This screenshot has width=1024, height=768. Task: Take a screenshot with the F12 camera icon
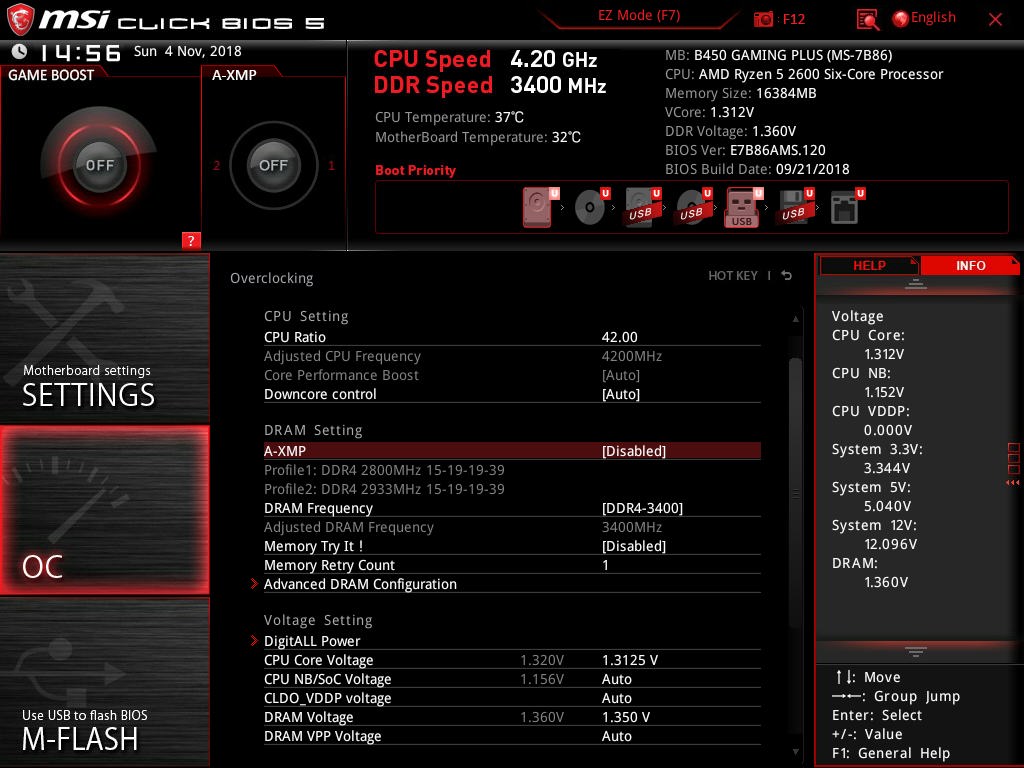point(763,19)
